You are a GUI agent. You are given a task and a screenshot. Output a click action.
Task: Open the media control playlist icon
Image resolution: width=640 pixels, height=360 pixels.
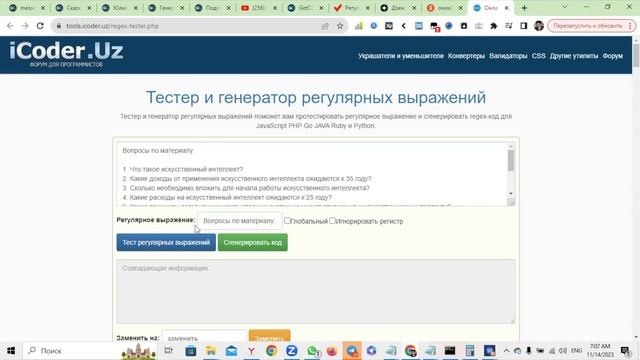[509, 26]
